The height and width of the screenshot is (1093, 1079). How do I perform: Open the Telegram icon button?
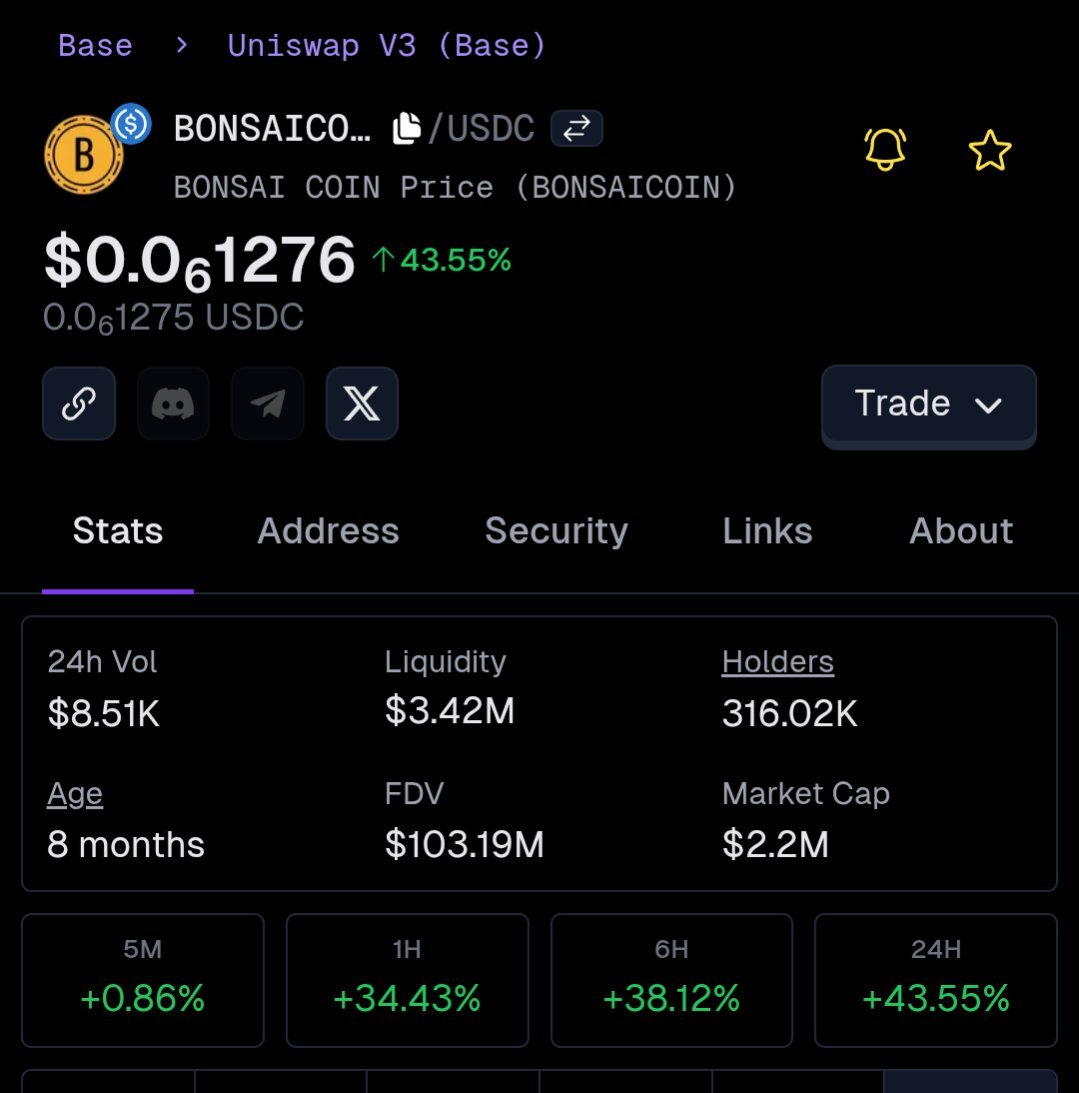(268, 404)
